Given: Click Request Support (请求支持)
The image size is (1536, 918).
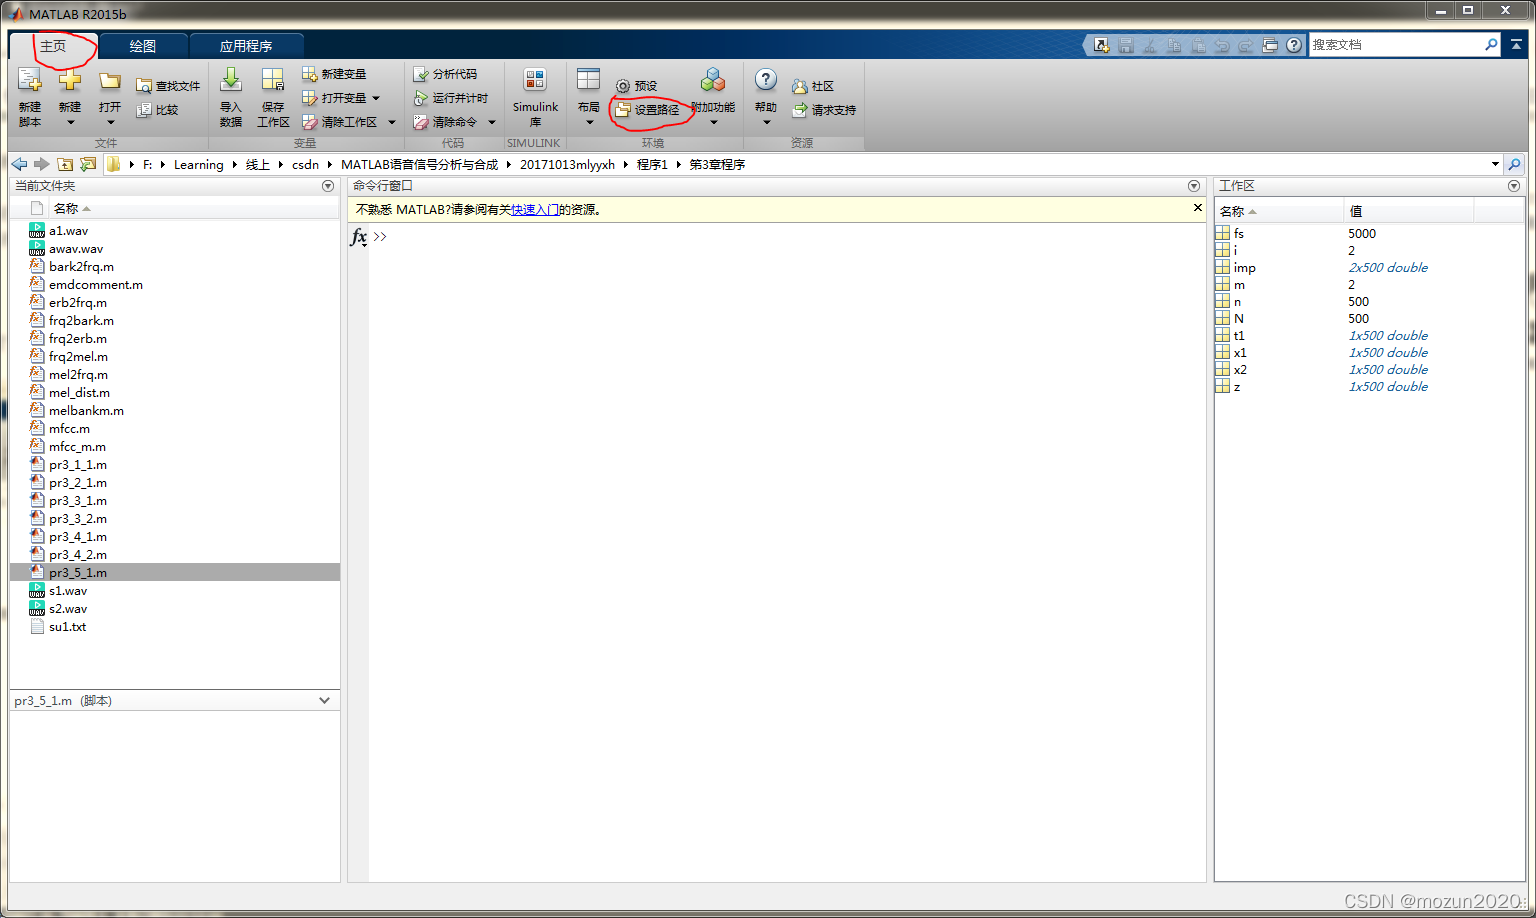Looking at the screenshot, I should pyautogui.click(x=824, y=110).
